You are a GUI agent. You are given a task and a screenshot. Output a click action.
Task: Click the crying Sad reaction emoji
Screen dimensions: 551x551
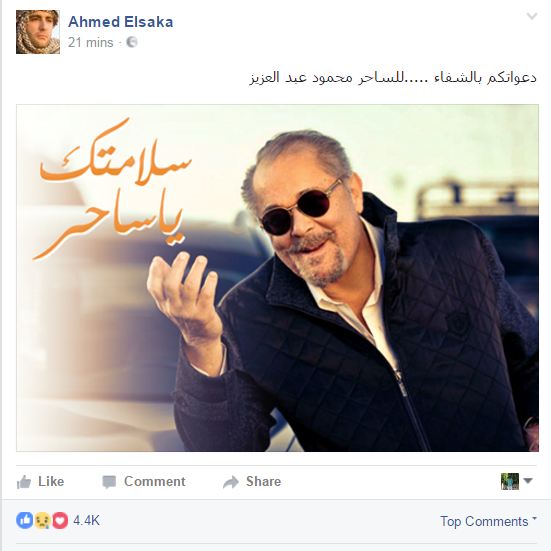43,520
